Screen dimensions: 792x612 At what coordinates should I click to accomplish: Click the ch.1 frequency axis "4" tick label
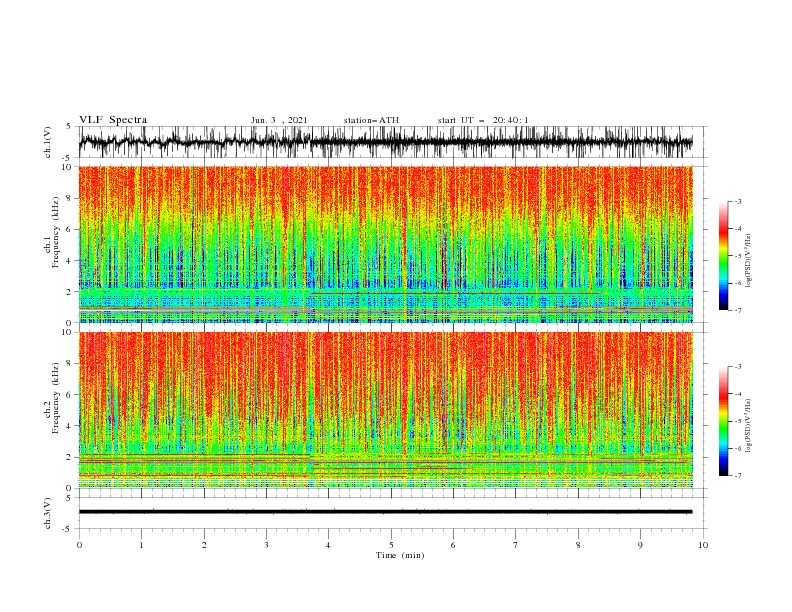coord(69,261)
